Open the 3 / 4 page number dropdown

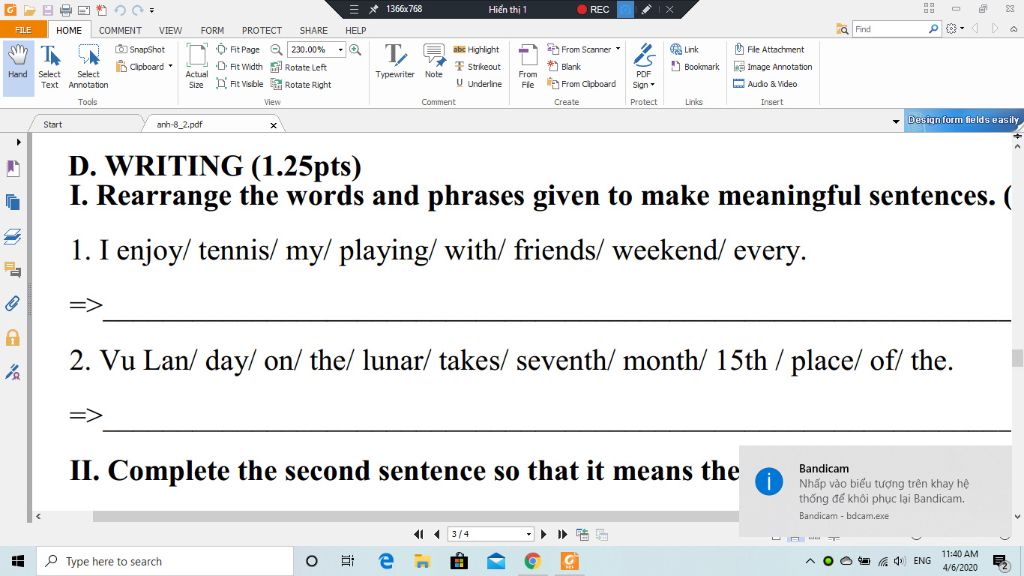click(x=528, y=534)
